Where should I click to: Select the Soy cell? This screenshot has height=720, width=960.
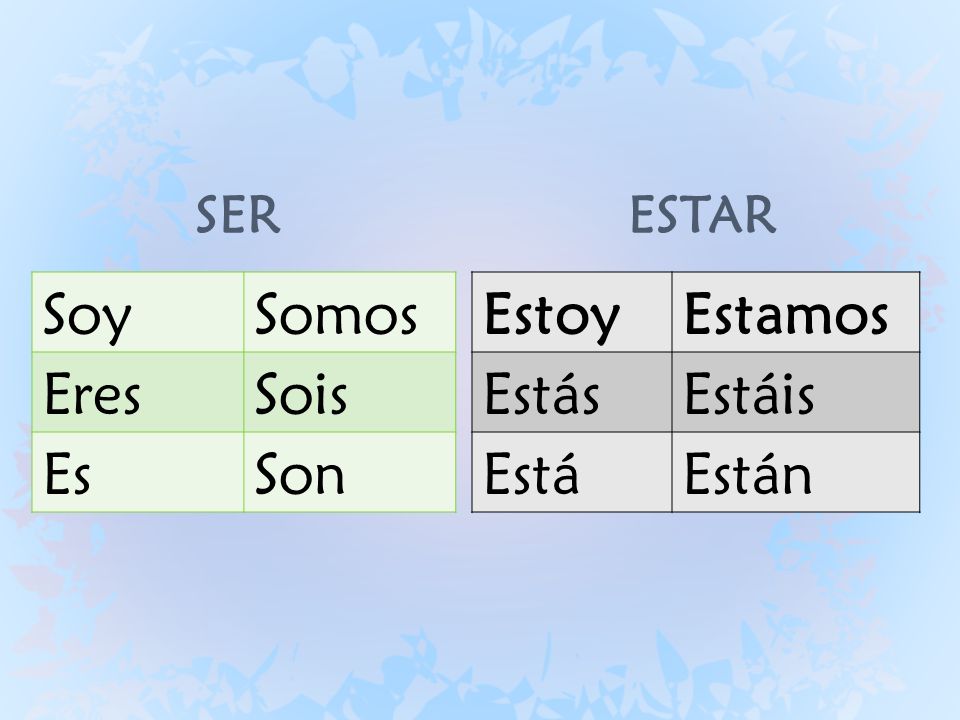coord(138,312)
